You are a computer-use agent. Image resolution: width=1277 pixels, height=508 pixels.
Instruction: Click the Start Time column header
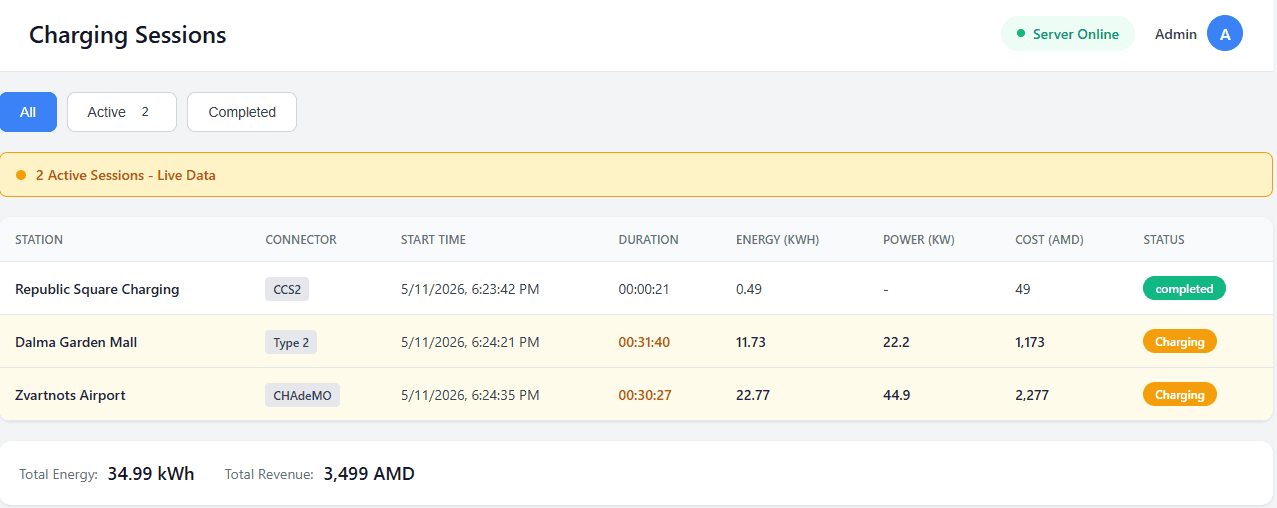[x=433, y=240]
